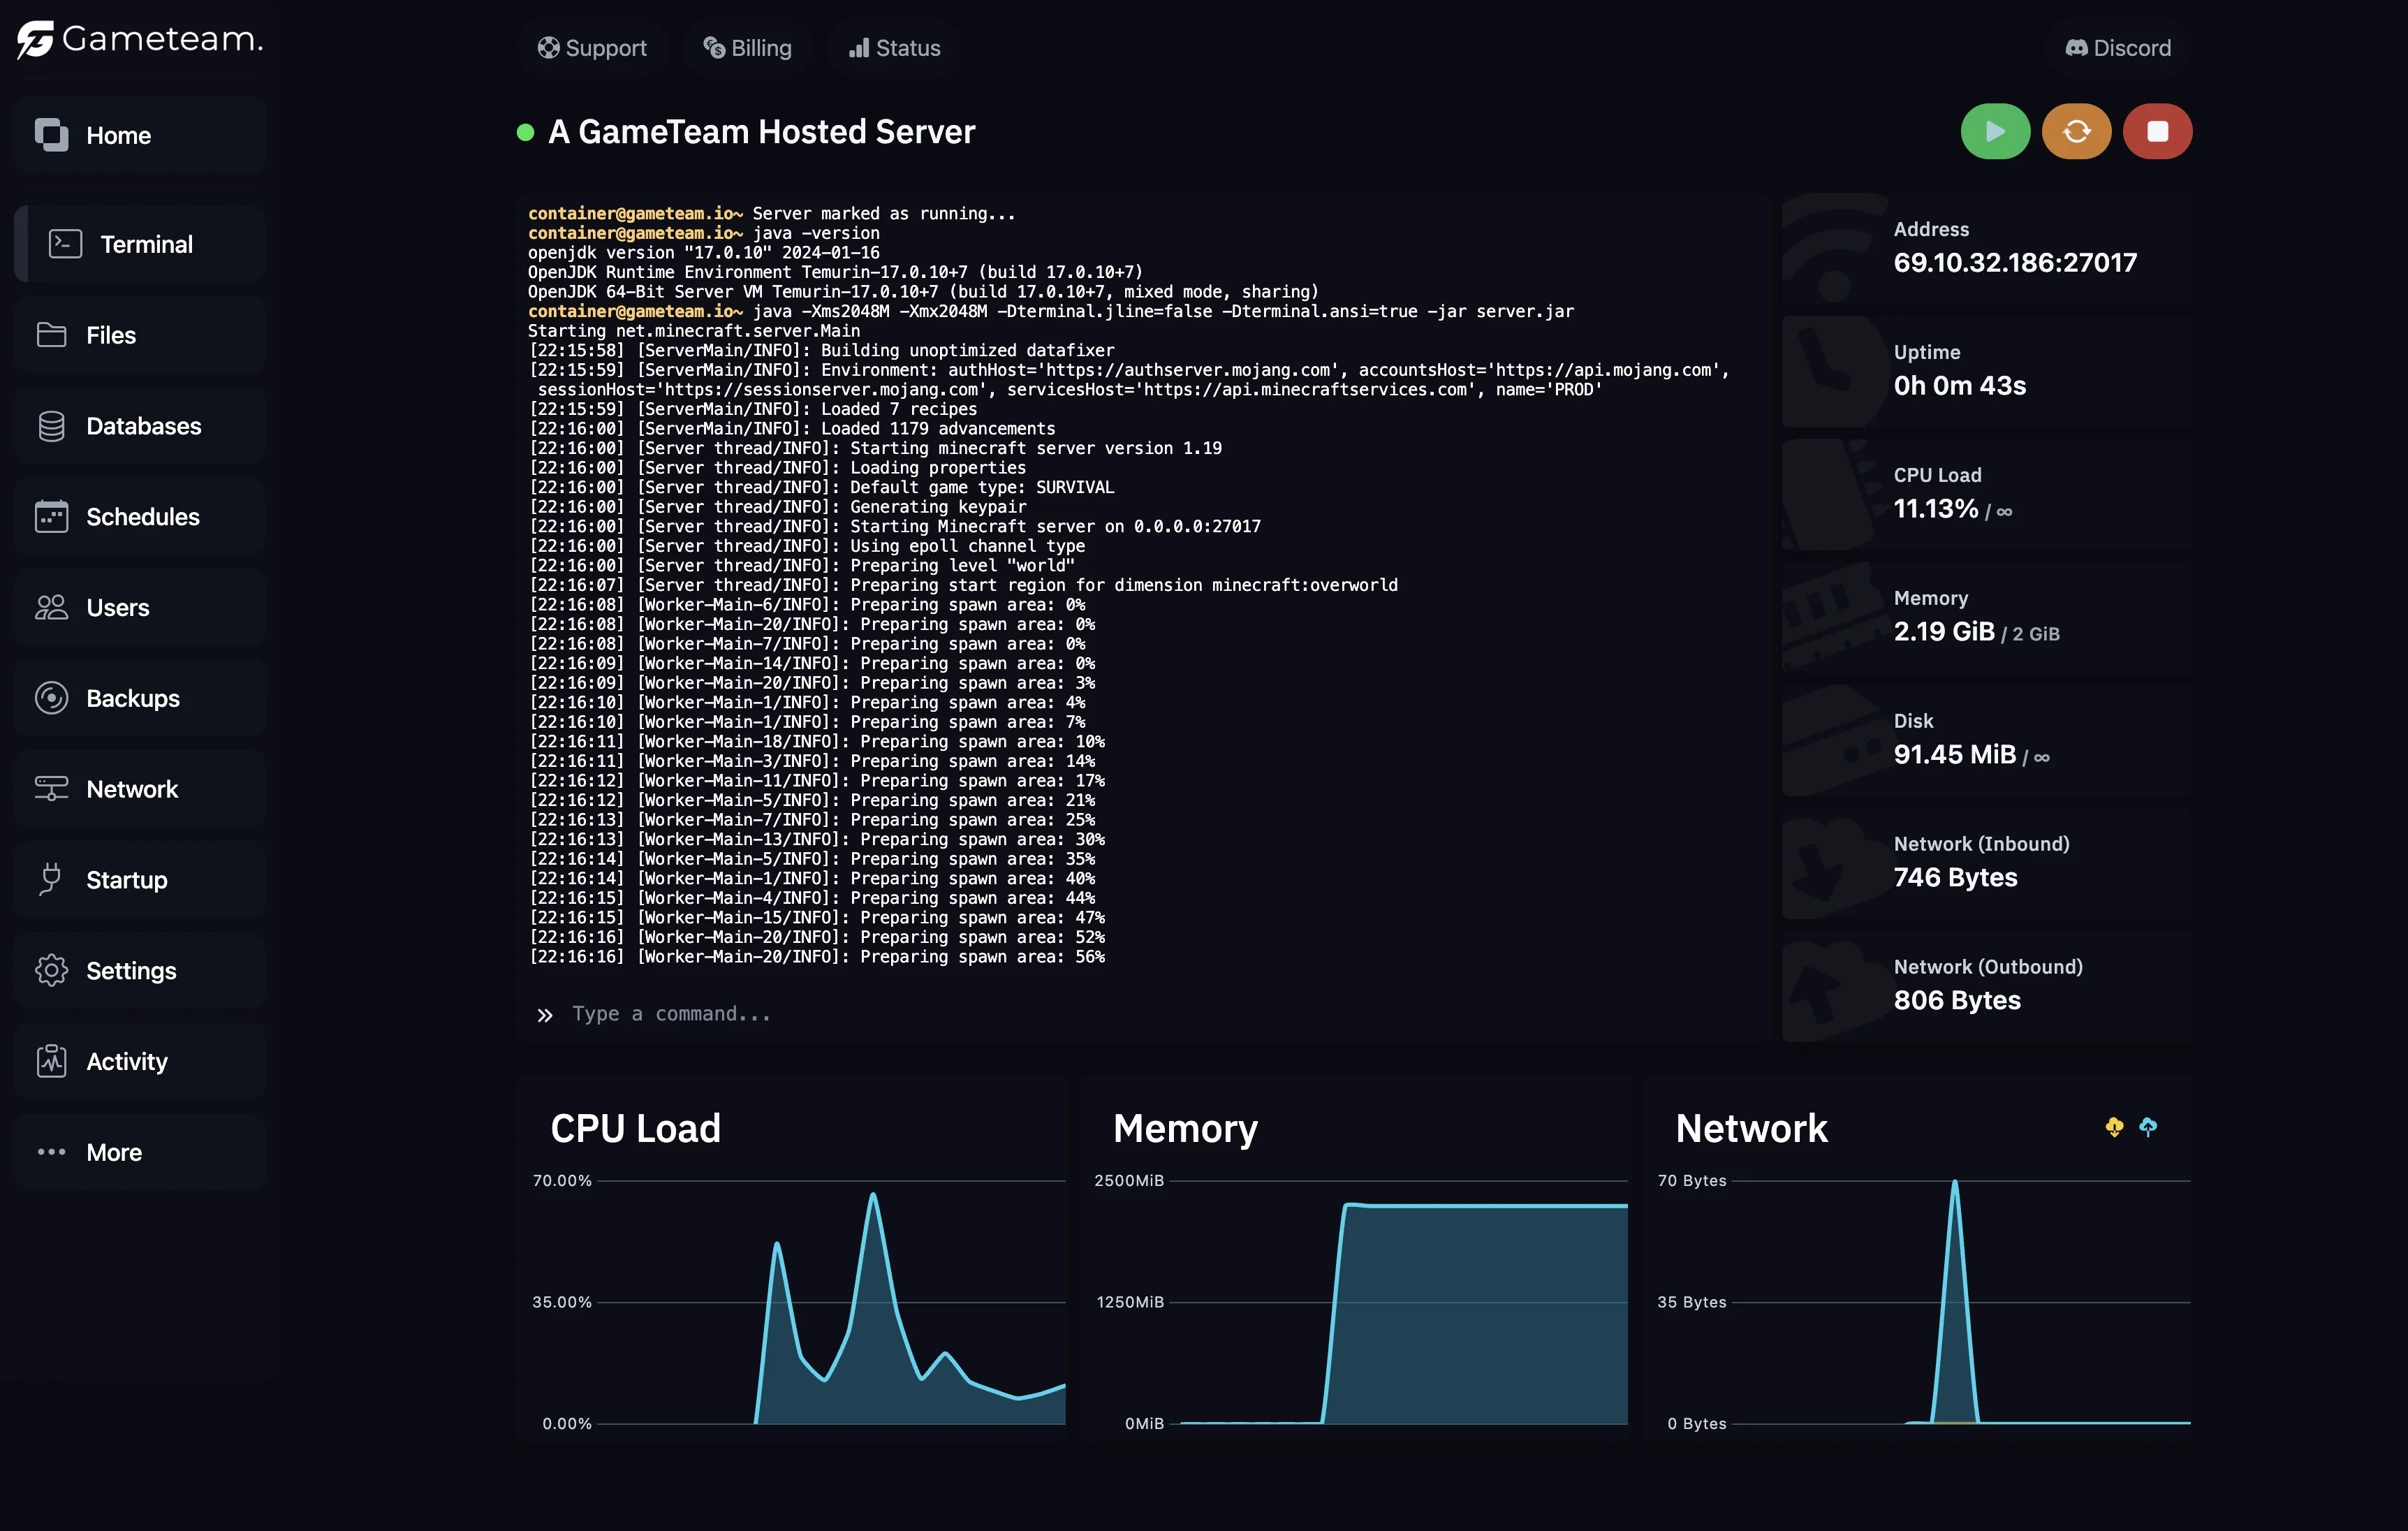2408x1531 pixels.
Task: Click the blue outbound cloud icon
Action: (x=2148, y=1128)
